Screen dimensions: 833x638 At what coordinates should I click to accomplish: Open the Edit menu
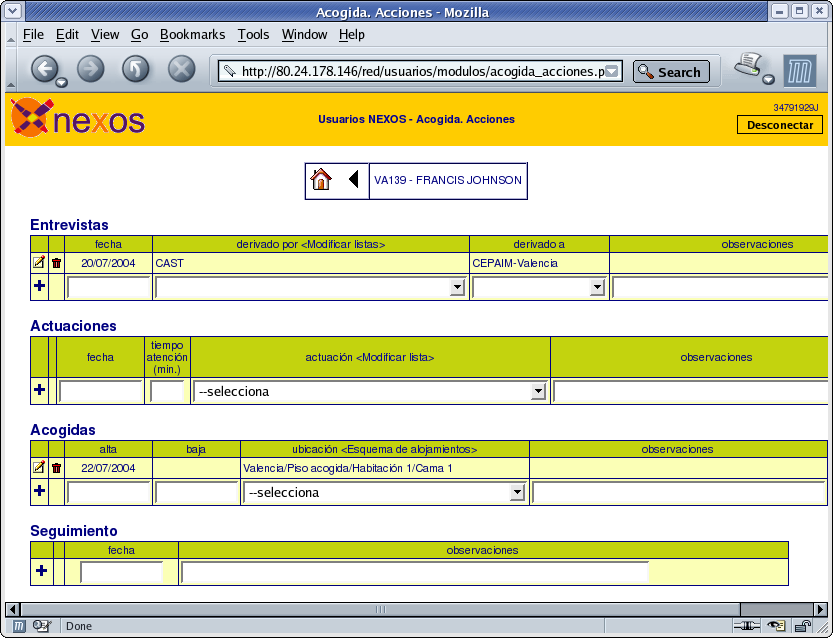coord(67,35)
